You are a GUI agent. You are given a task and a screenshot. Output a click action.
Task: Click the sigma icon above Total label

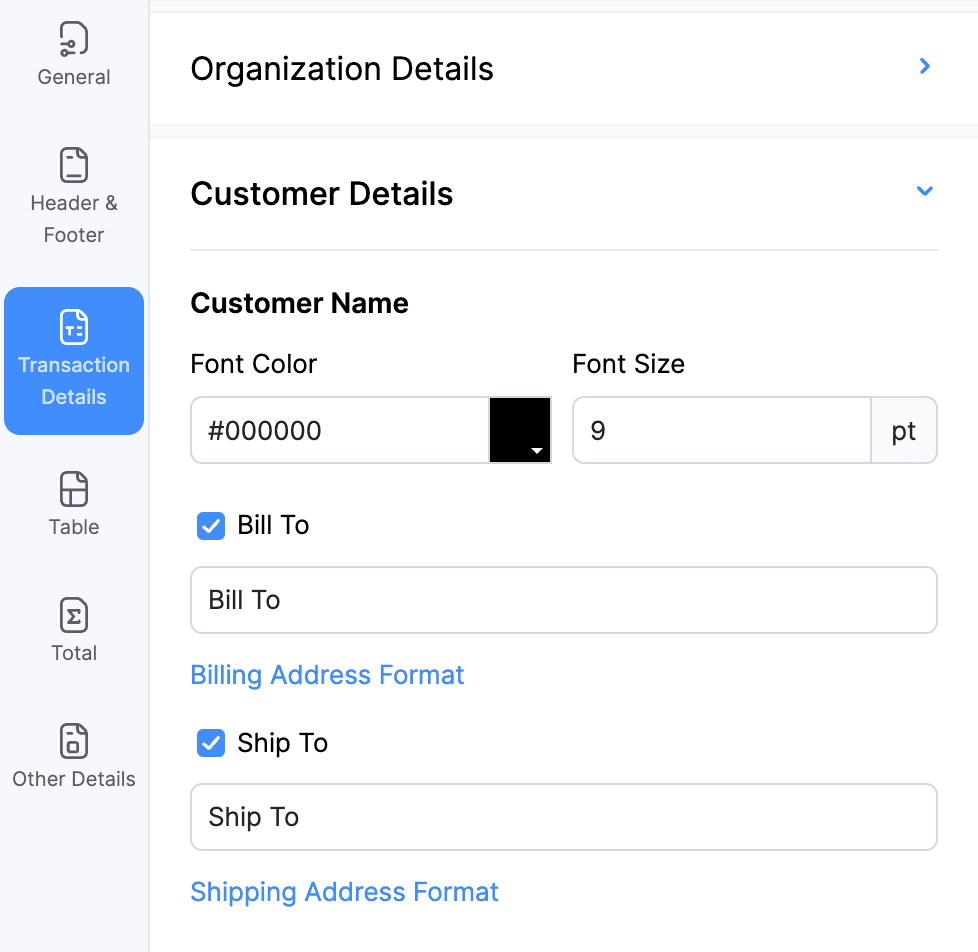[73, 615]
